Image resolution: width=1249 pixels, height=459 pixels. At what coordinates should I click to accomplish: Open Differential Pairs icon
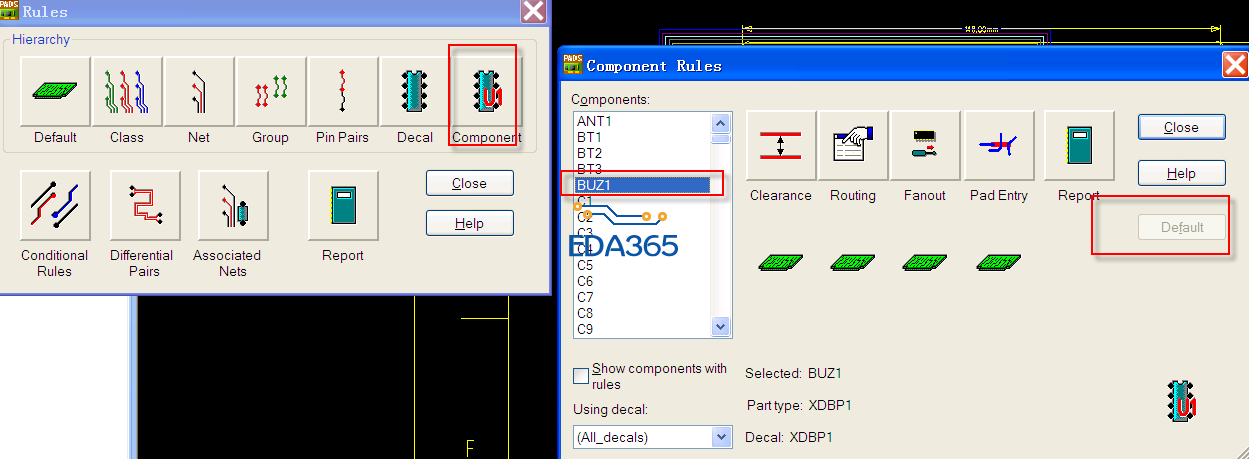(x=144, y=205)
